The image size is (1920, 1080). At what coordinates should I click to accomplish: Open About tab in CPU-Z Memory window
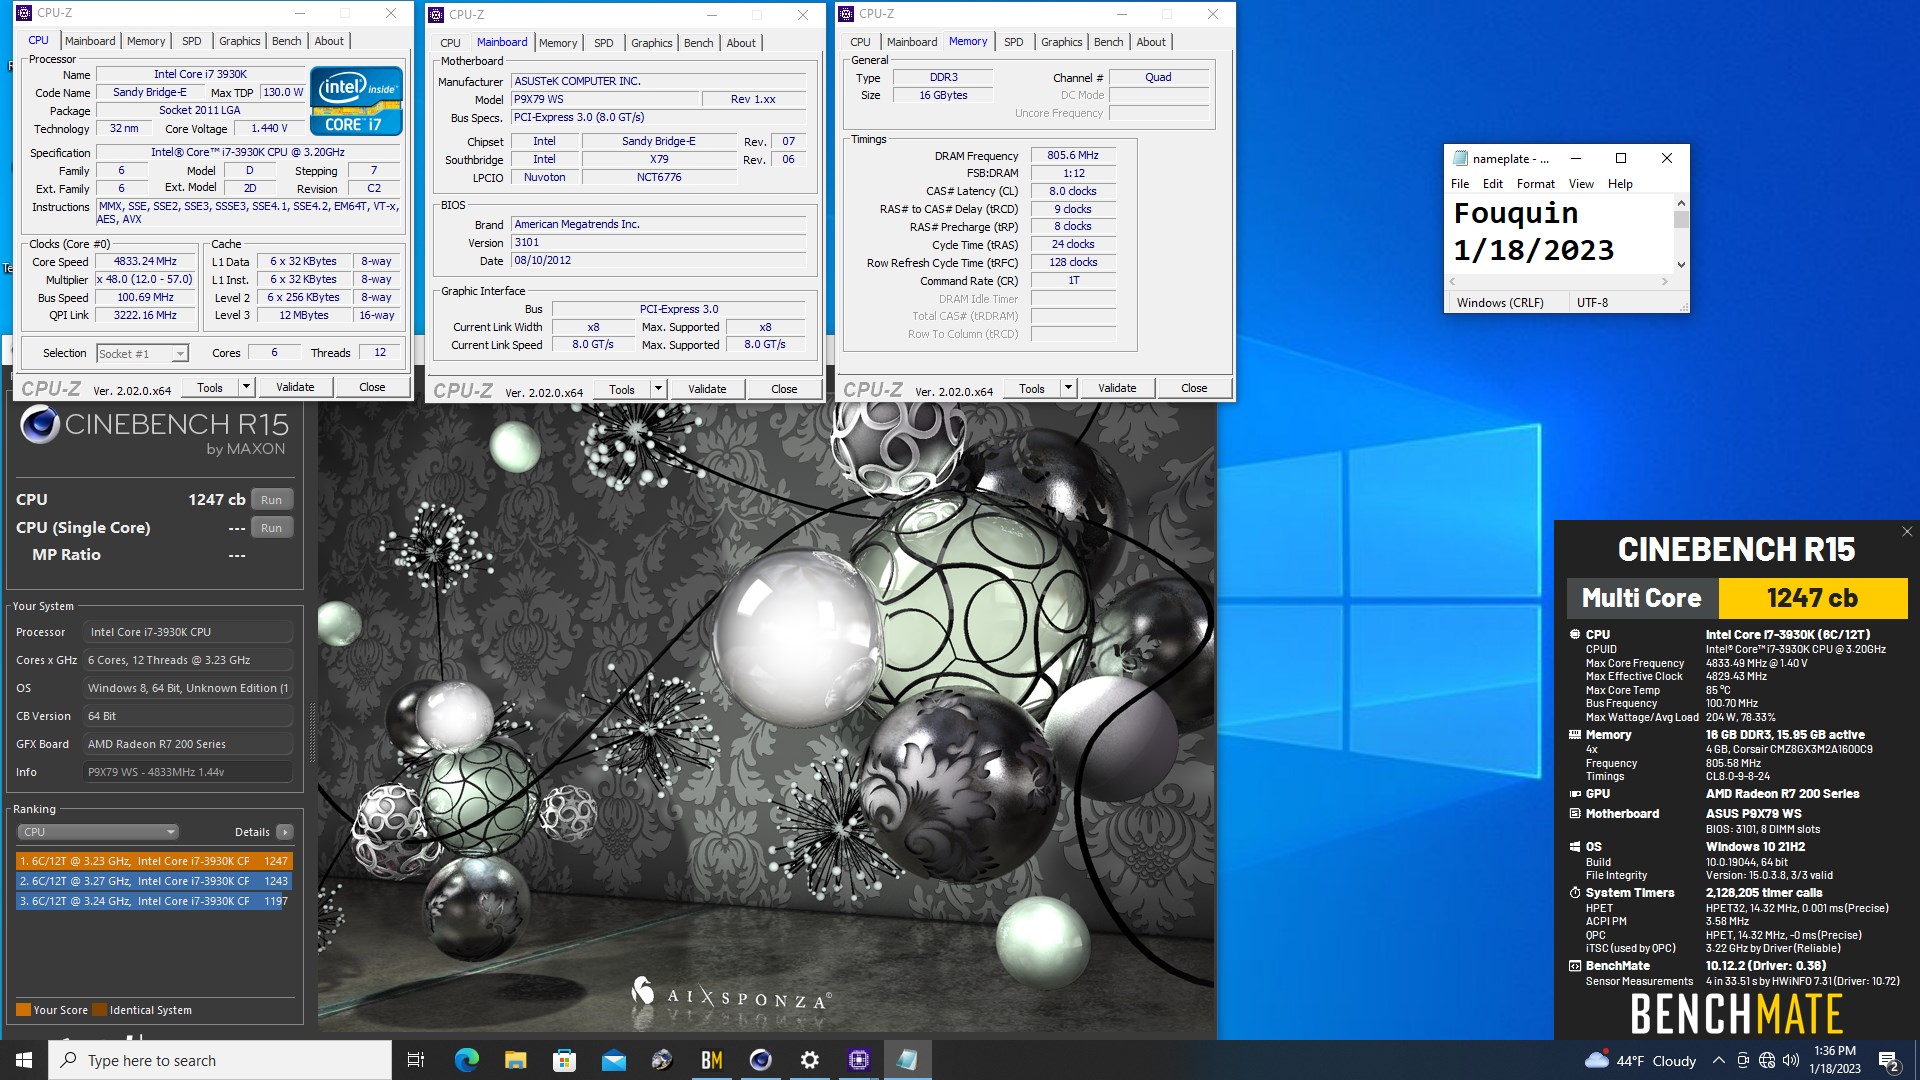coord(1151,42)
